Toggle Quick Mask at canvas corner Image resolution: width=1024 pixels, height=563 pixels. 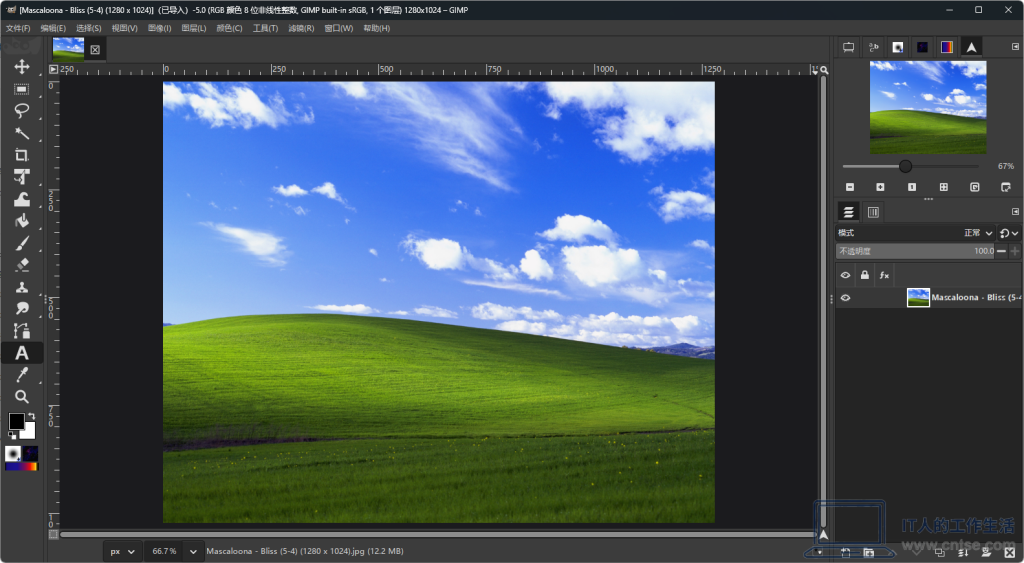pyautogui.click(x=54, y=534)
